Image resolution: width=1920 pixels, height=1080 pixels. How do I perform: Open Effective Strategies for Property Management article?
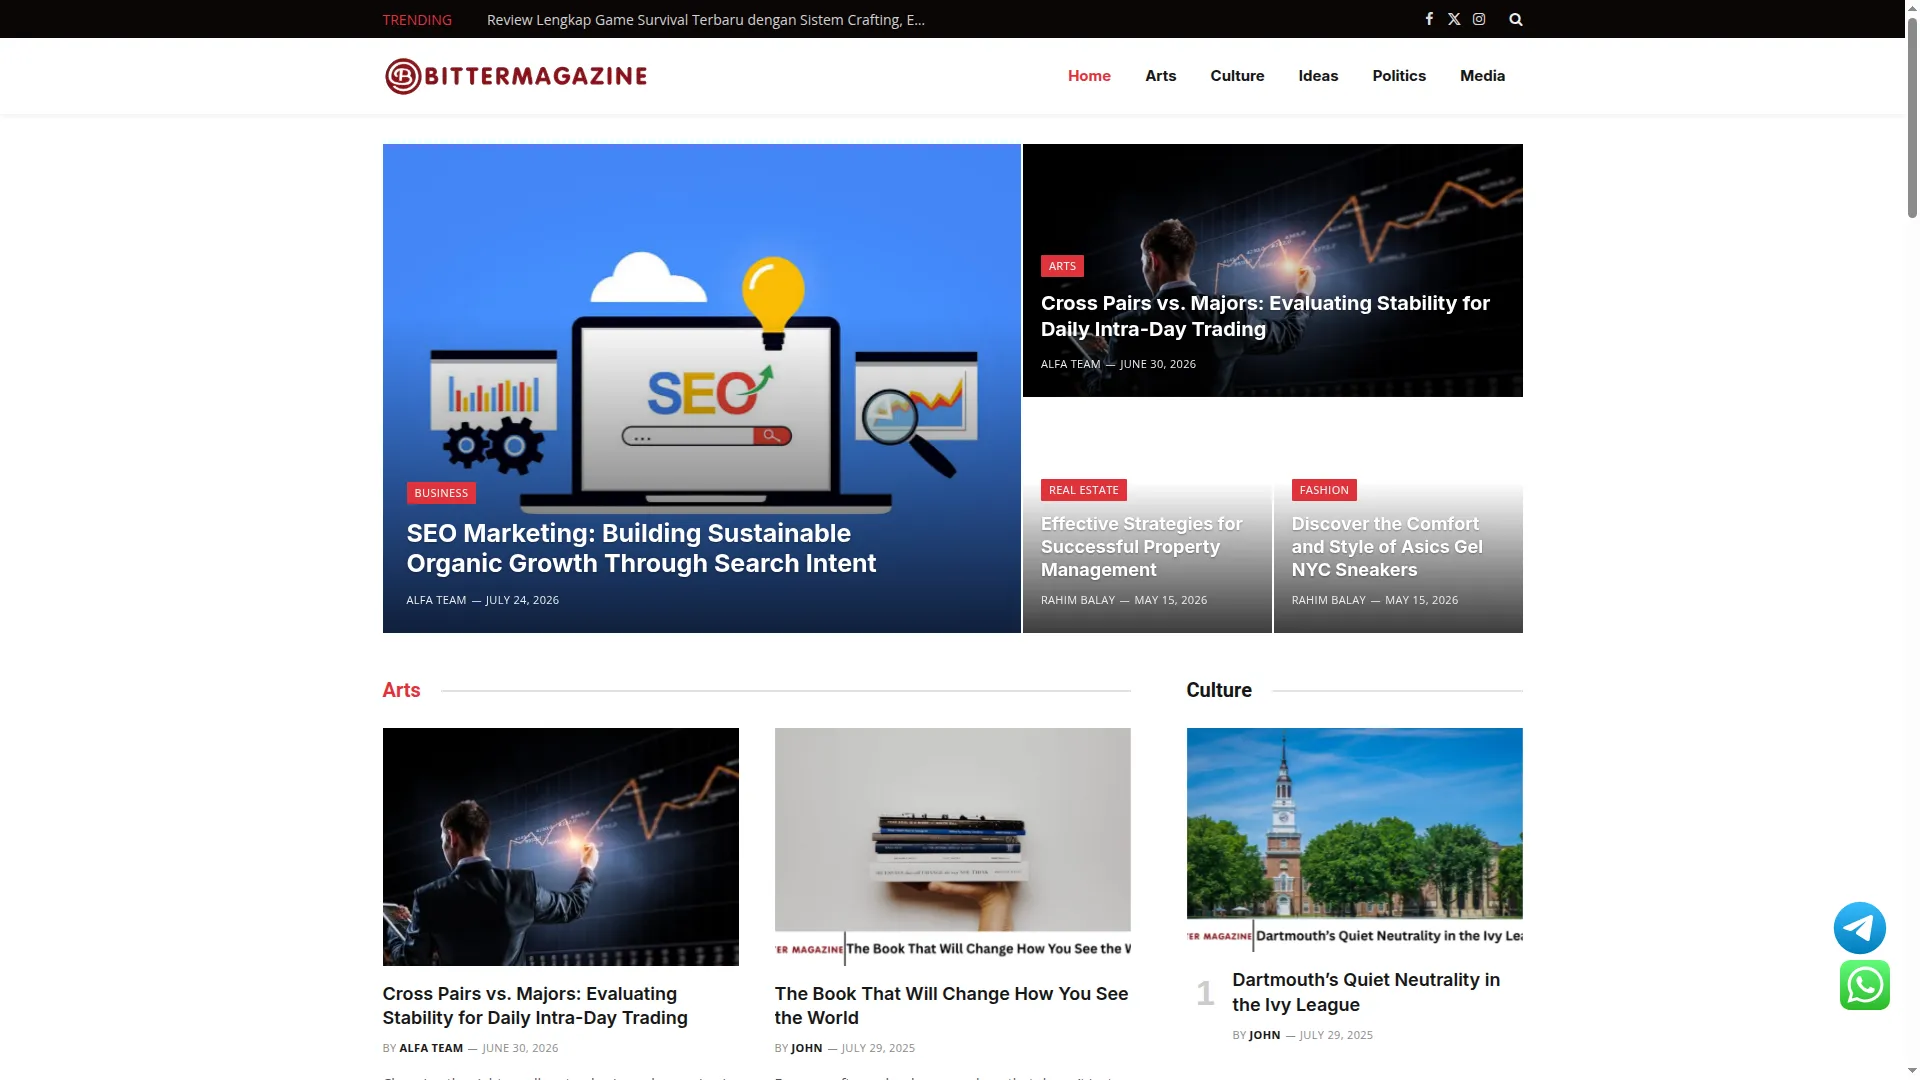[x=1141, y=547]
